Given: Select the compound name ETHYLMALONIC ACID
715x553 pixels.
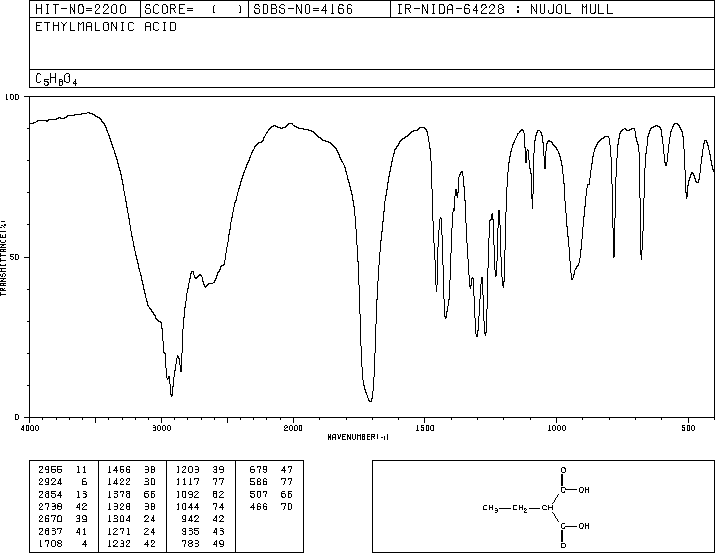Looking at the screenshot, I should (106, 27).
